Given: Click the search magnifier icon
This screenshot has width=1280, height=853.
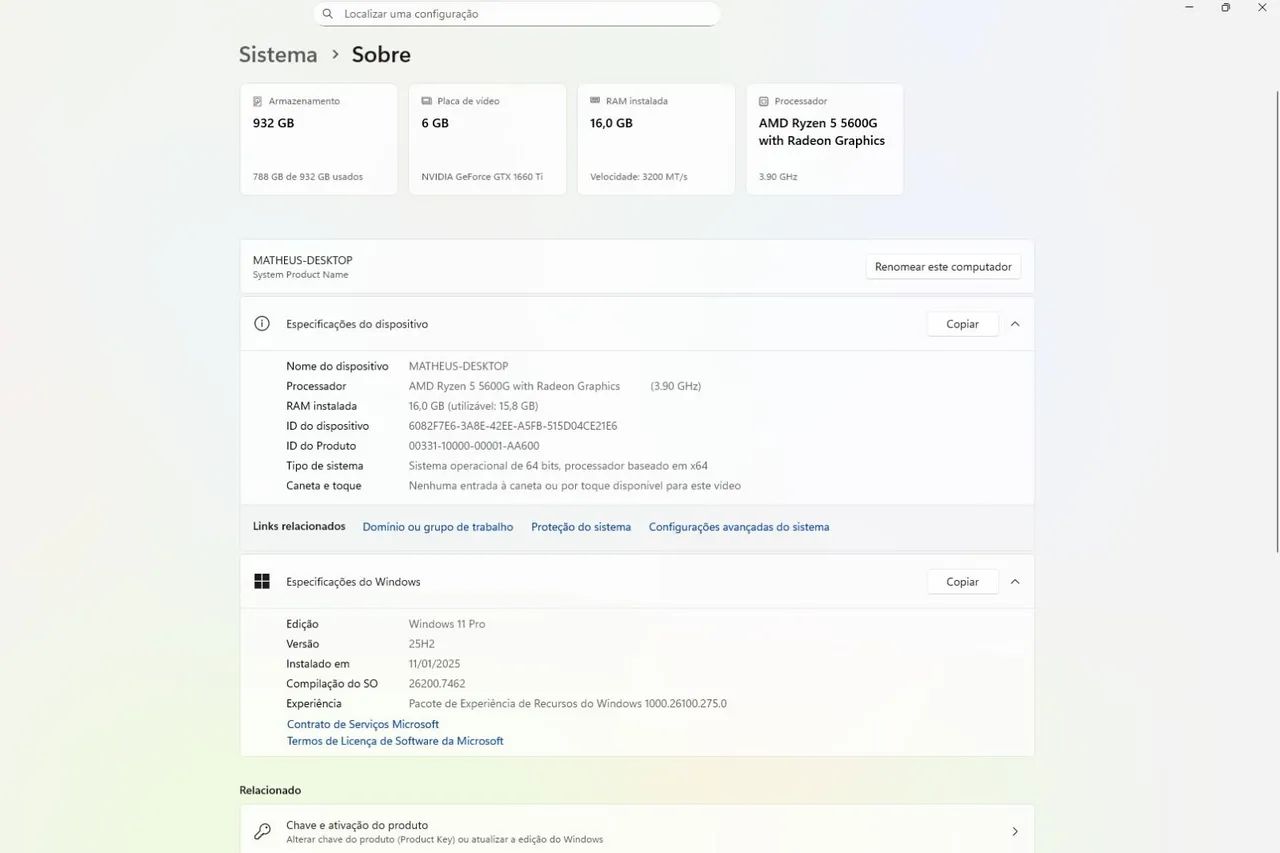Looking at the screenshot, I should (328, 14).
